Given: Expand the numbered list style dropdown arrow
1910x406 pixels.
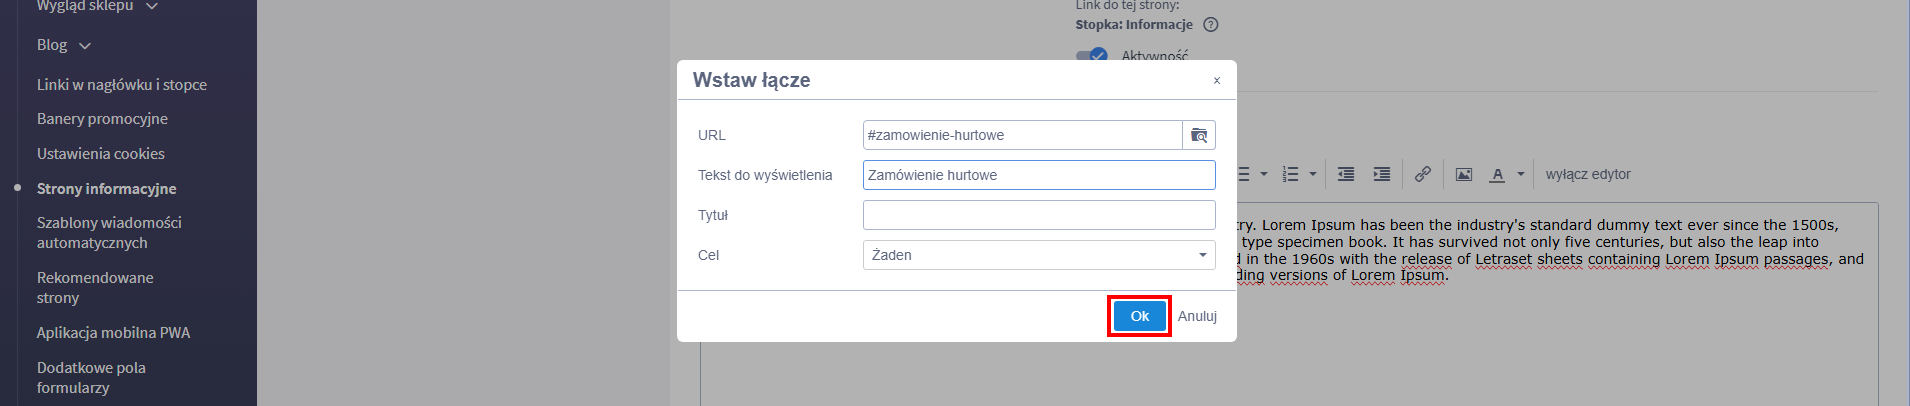Looking at the screenshot, I should pyautogui.click(x=1313, y=174).
